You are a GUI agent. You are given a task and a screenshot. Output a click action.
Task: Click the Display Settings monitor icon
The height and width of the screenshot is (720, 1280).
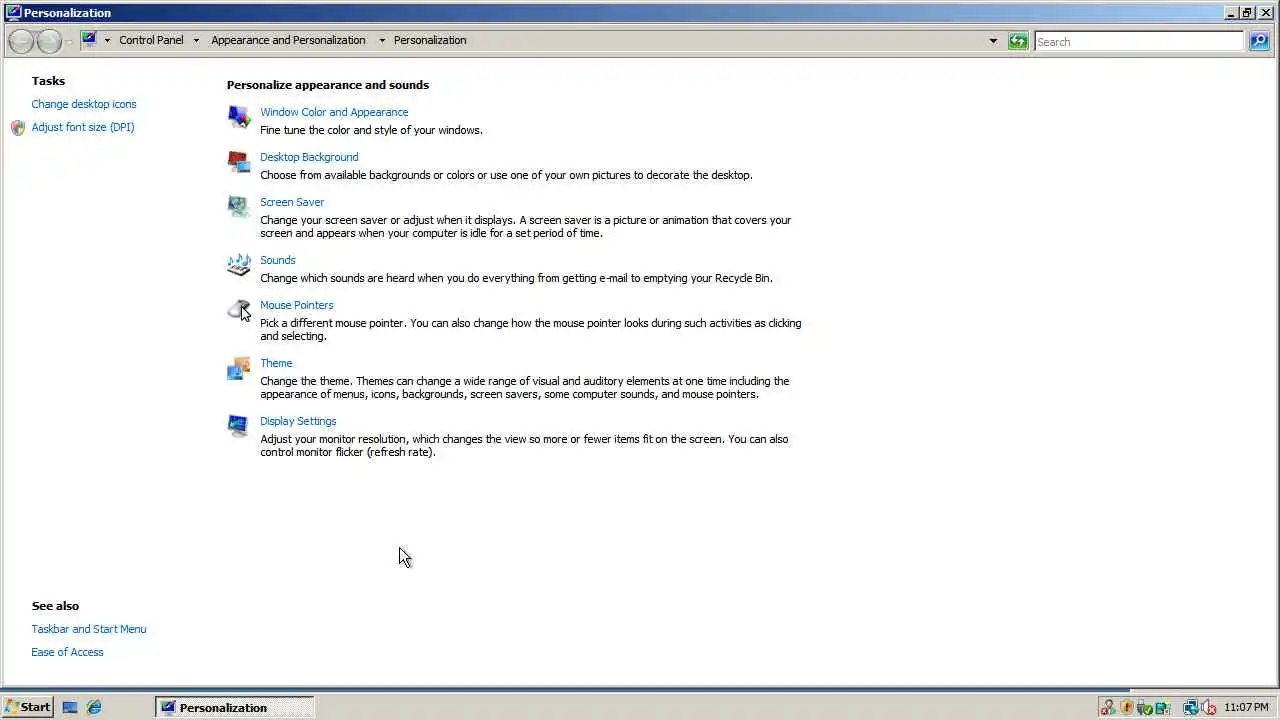pos(238,426)
